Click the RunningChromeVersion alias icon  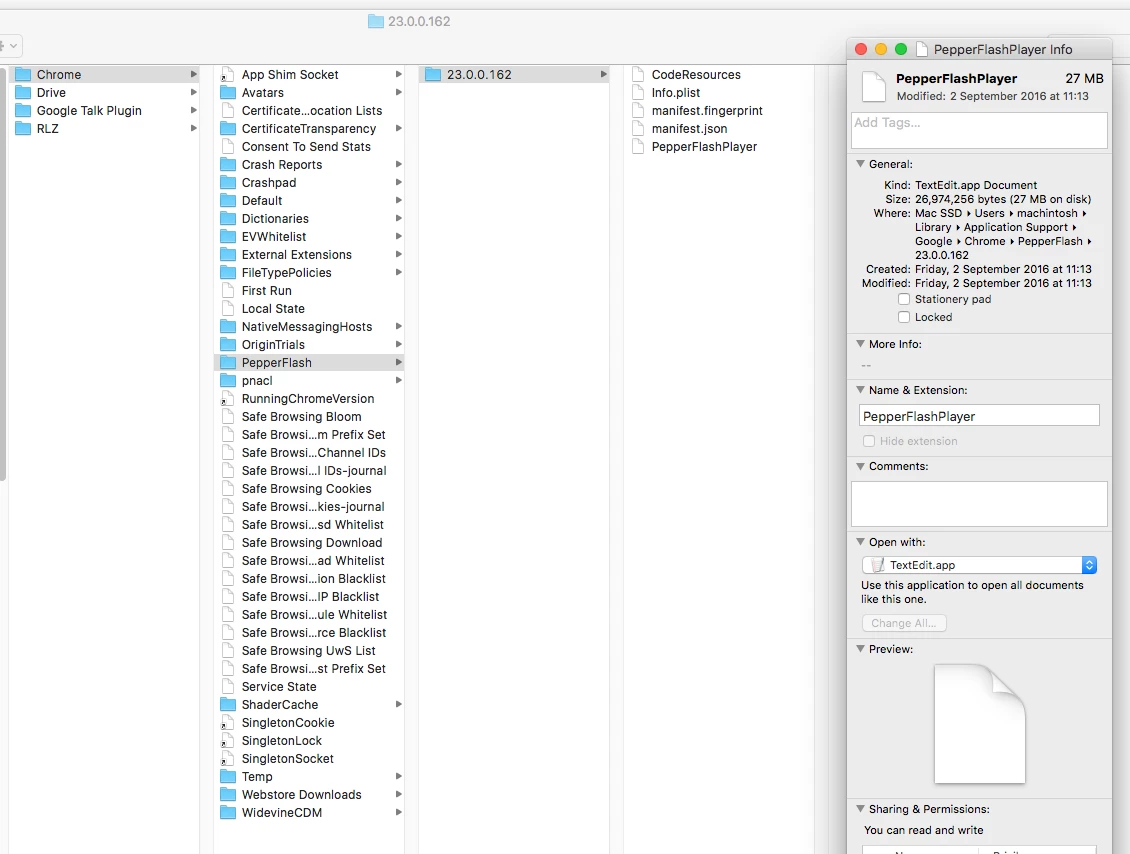tap(228, 399)
